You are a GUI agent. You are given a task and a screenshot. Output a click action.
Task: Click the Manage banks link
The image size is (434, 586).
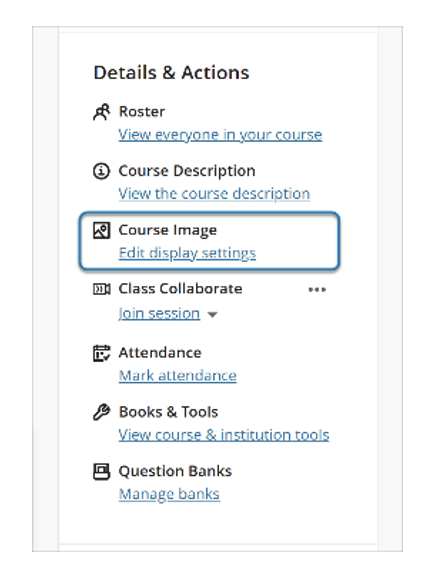tap(169, 494)
